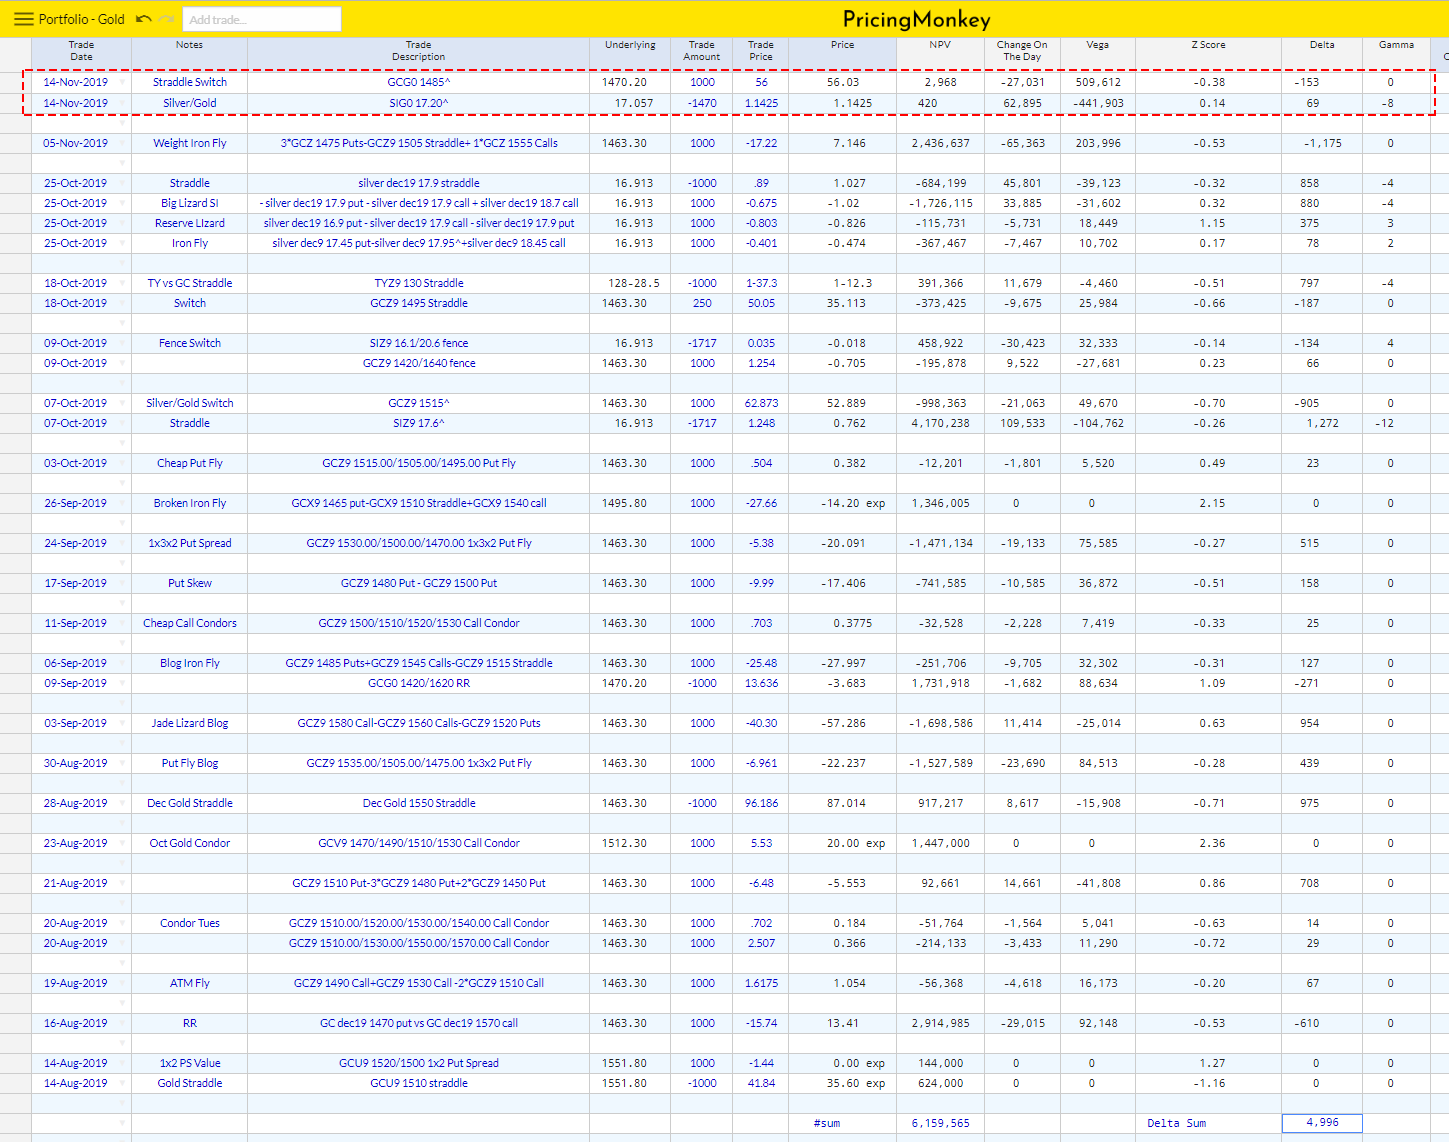
Task: Select the Z Score value 2.36
Action: point(1208,843)
